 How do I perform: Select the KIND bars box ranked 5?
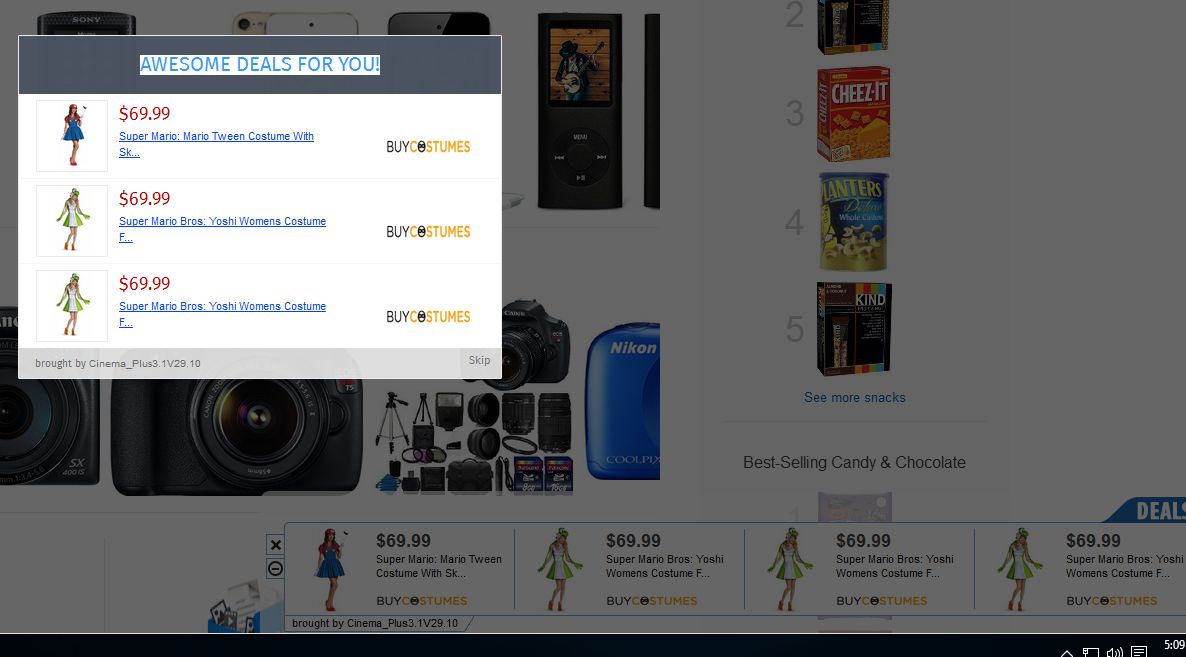(854, 329)
